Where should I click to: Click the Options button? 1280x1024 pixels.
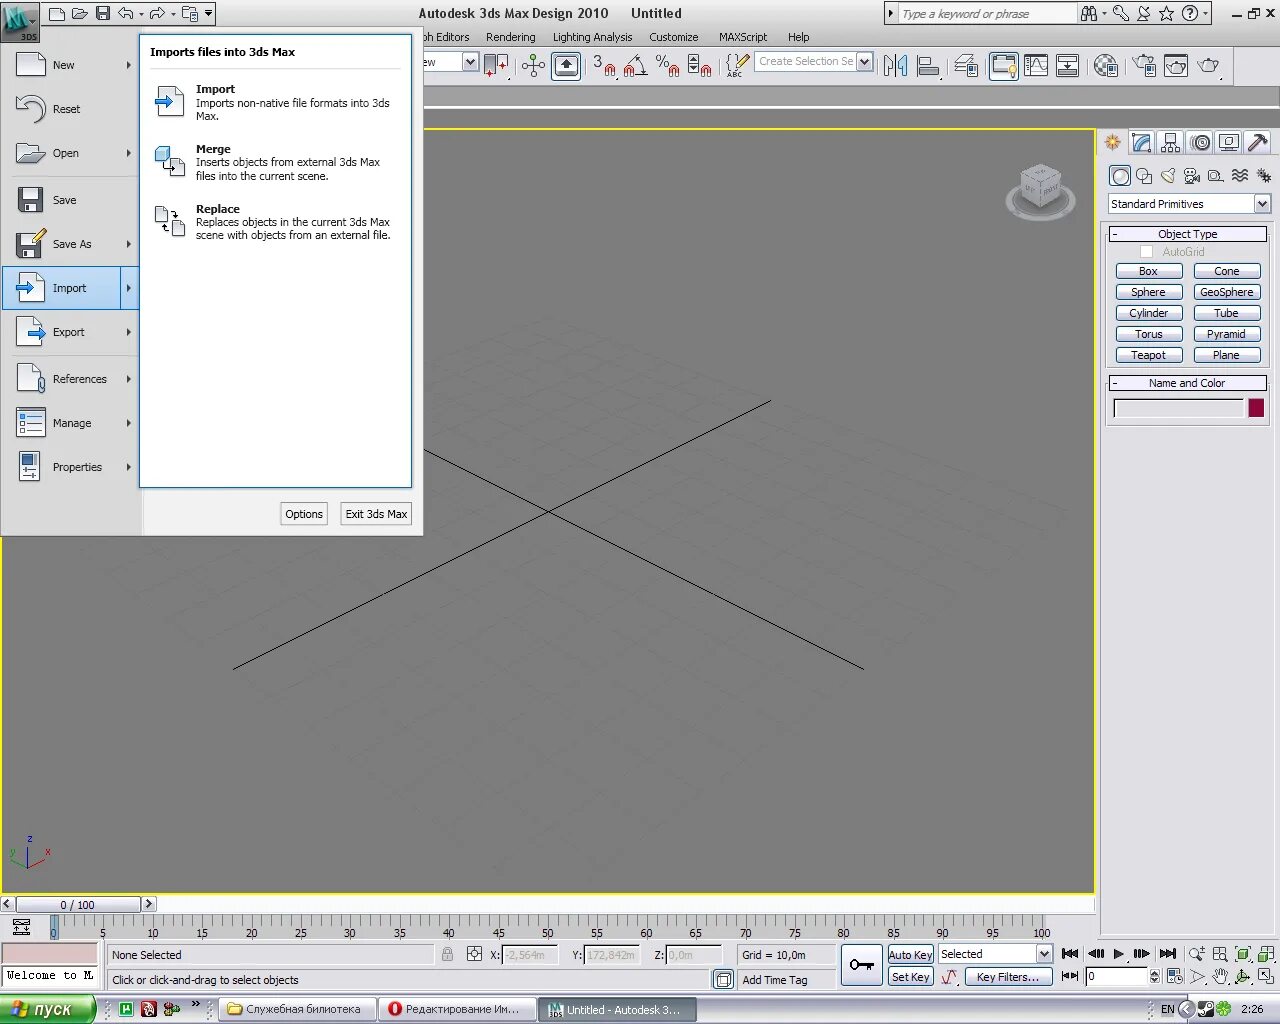click(x=304, y=514)
